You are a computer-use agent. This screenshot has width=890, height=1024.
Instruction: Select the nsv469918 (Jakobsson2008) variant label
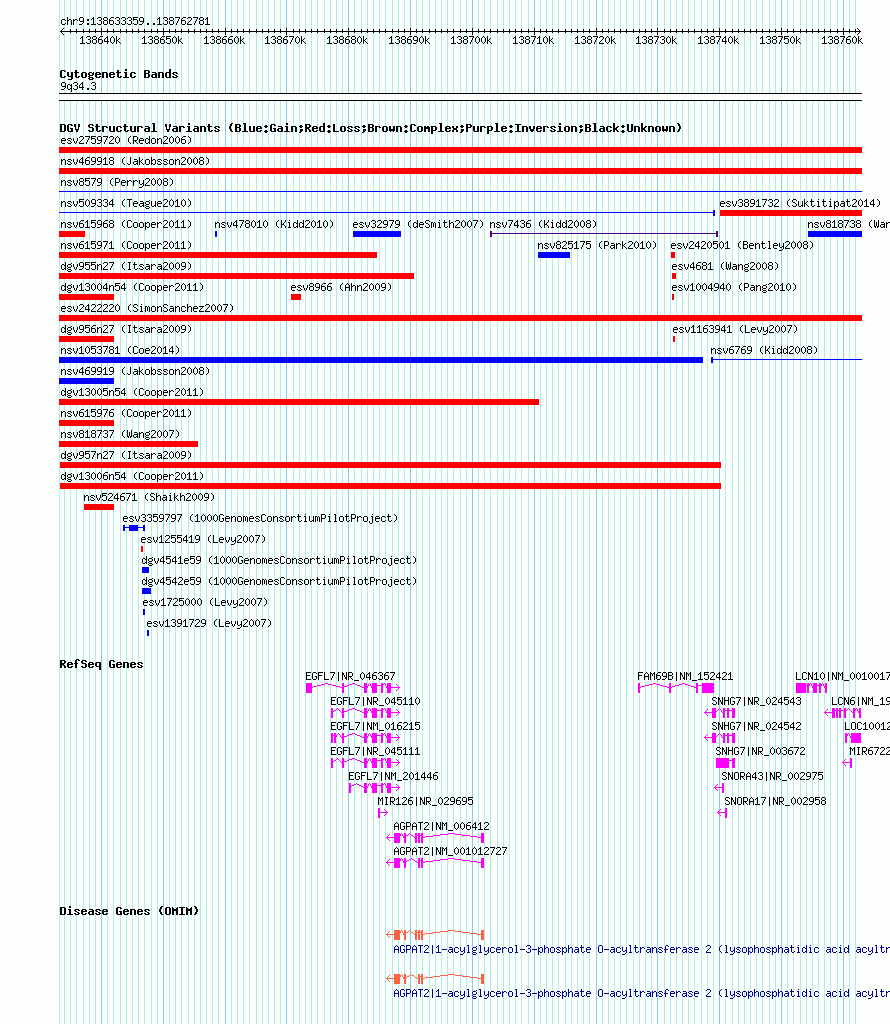(x=135, y=161)
